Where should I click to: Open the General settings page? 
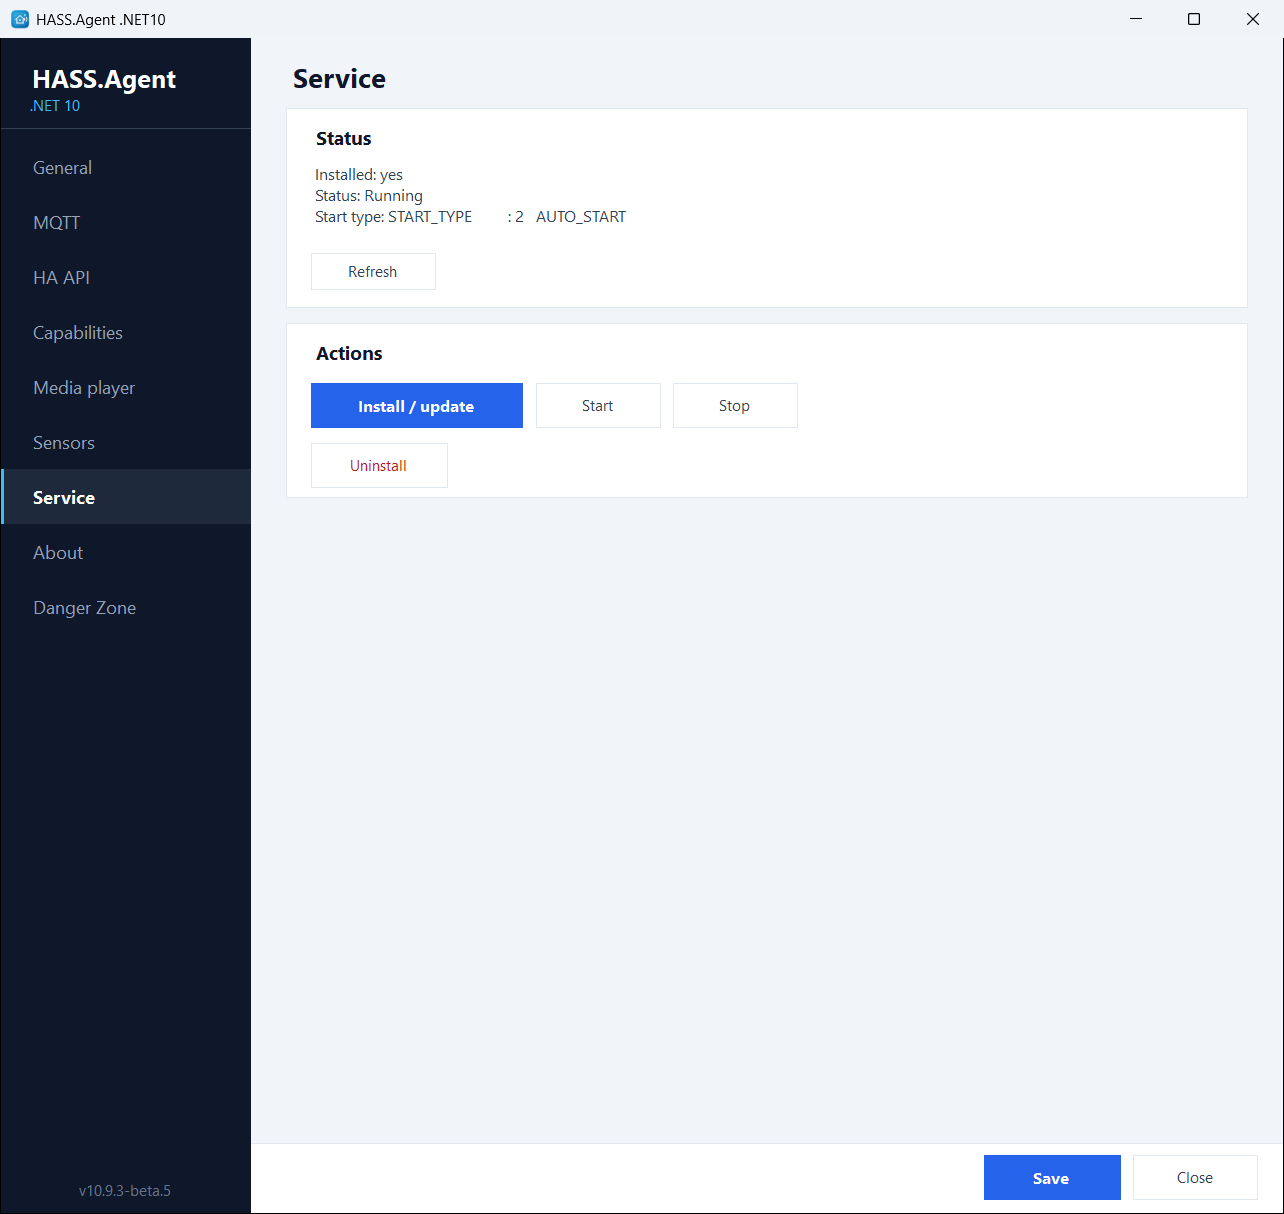126,168
